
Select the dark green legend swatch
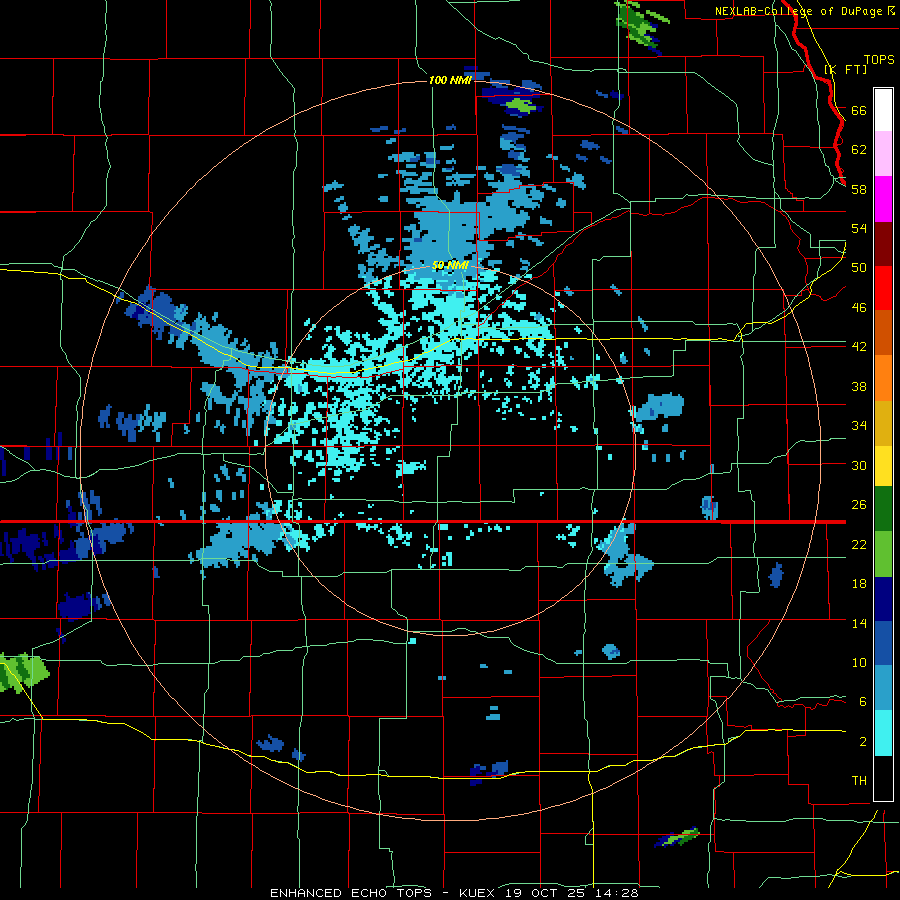[x=883, y=509]
